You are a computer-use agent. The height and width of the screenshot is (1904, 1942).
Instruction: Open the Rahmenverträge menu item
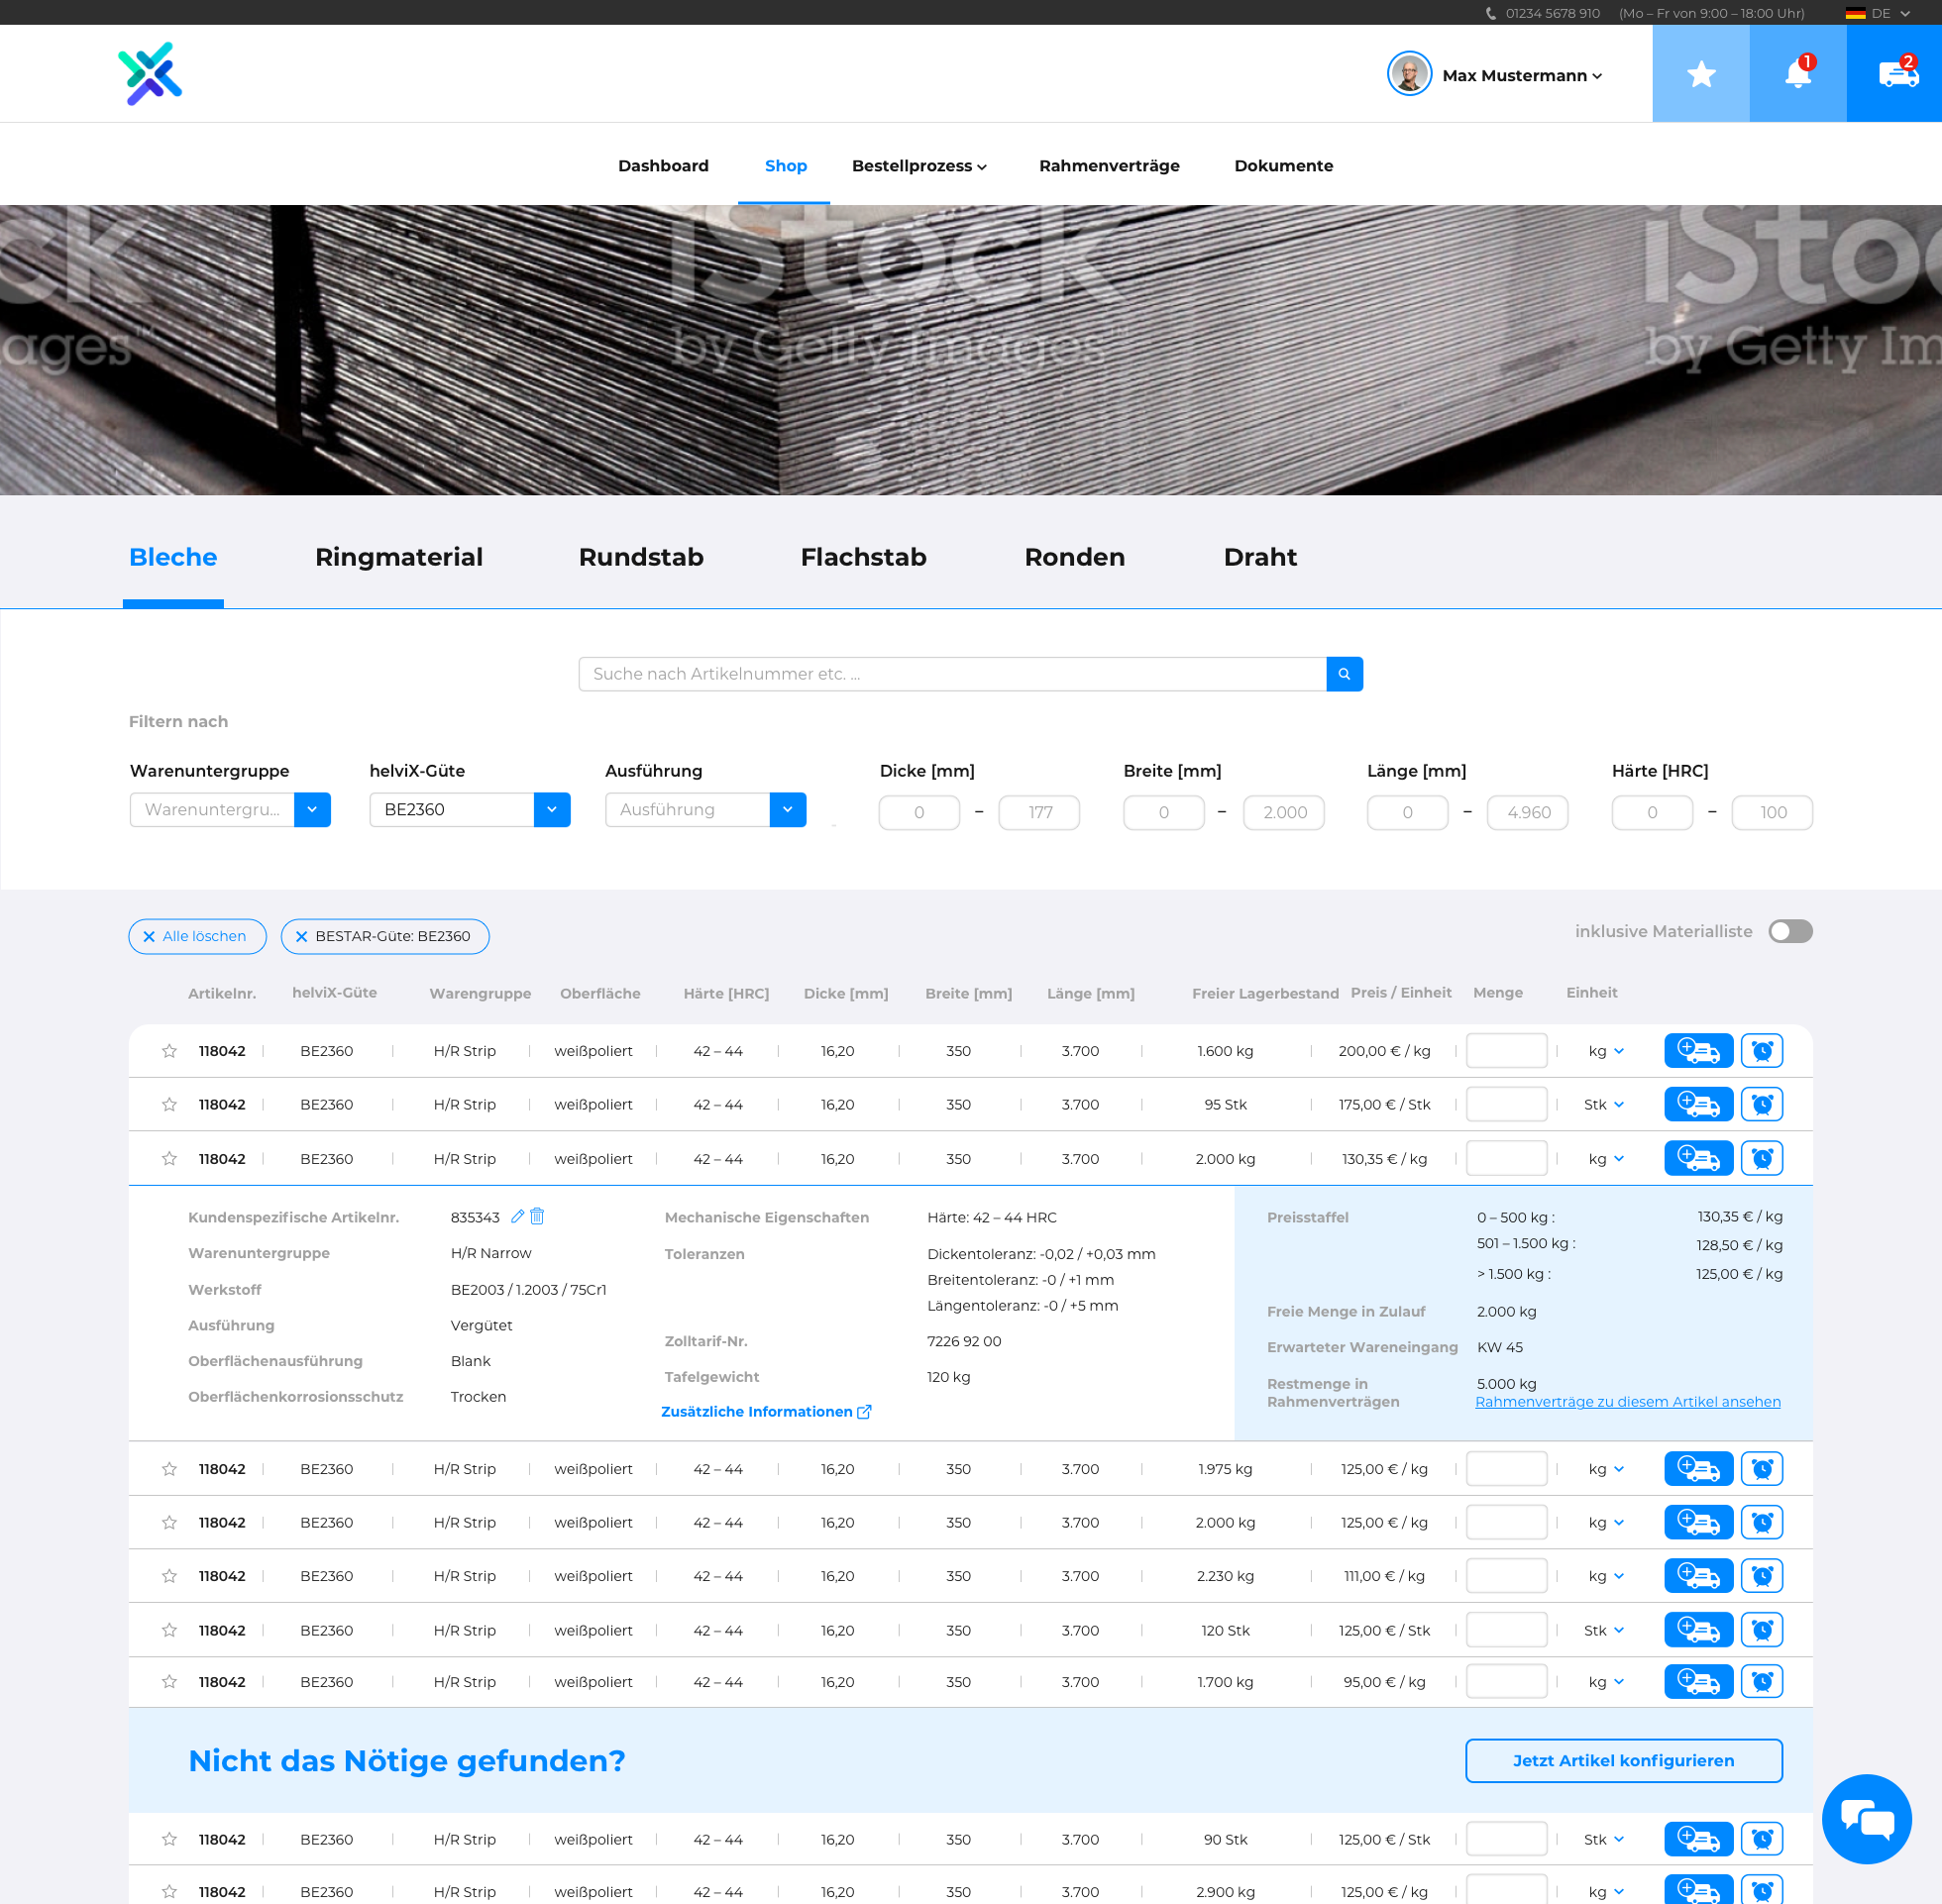coord(1108,166)
